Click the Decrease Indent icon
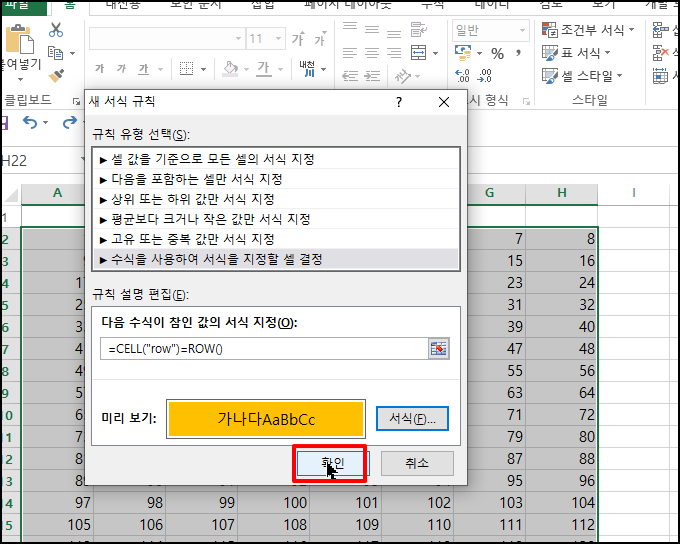Viewport: 680px width, 544px height. coord(350,76)
